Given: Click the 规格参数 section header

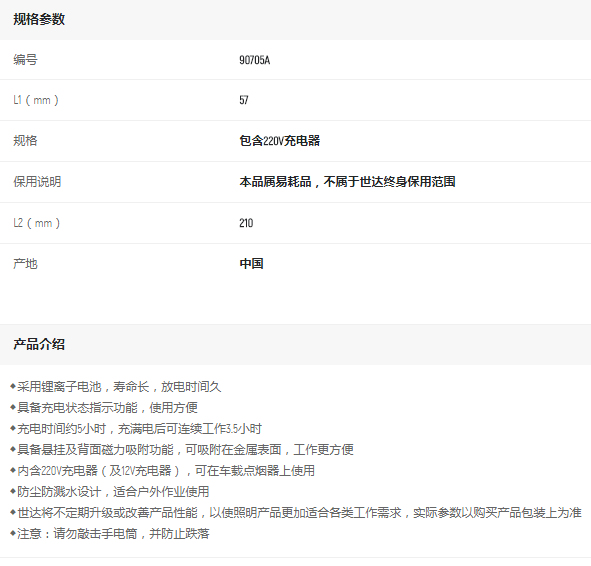Looking at the screenshot, I should 39,19.
